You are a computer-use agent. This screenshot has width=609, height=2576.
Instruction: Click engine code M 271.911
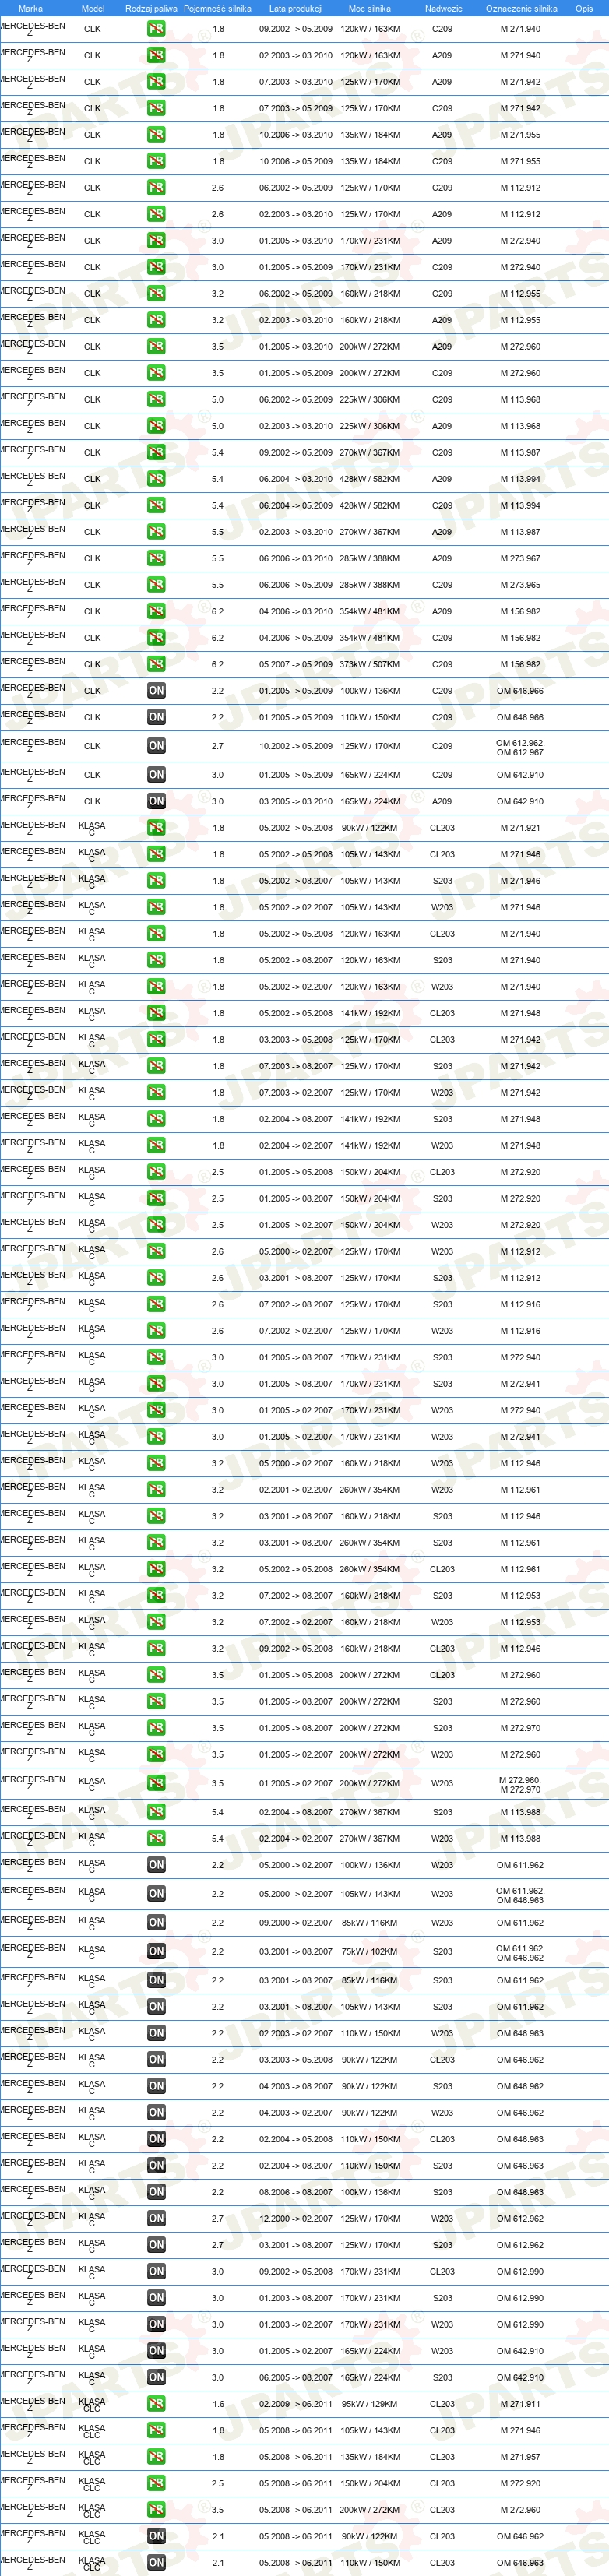tap(520, 2404)
